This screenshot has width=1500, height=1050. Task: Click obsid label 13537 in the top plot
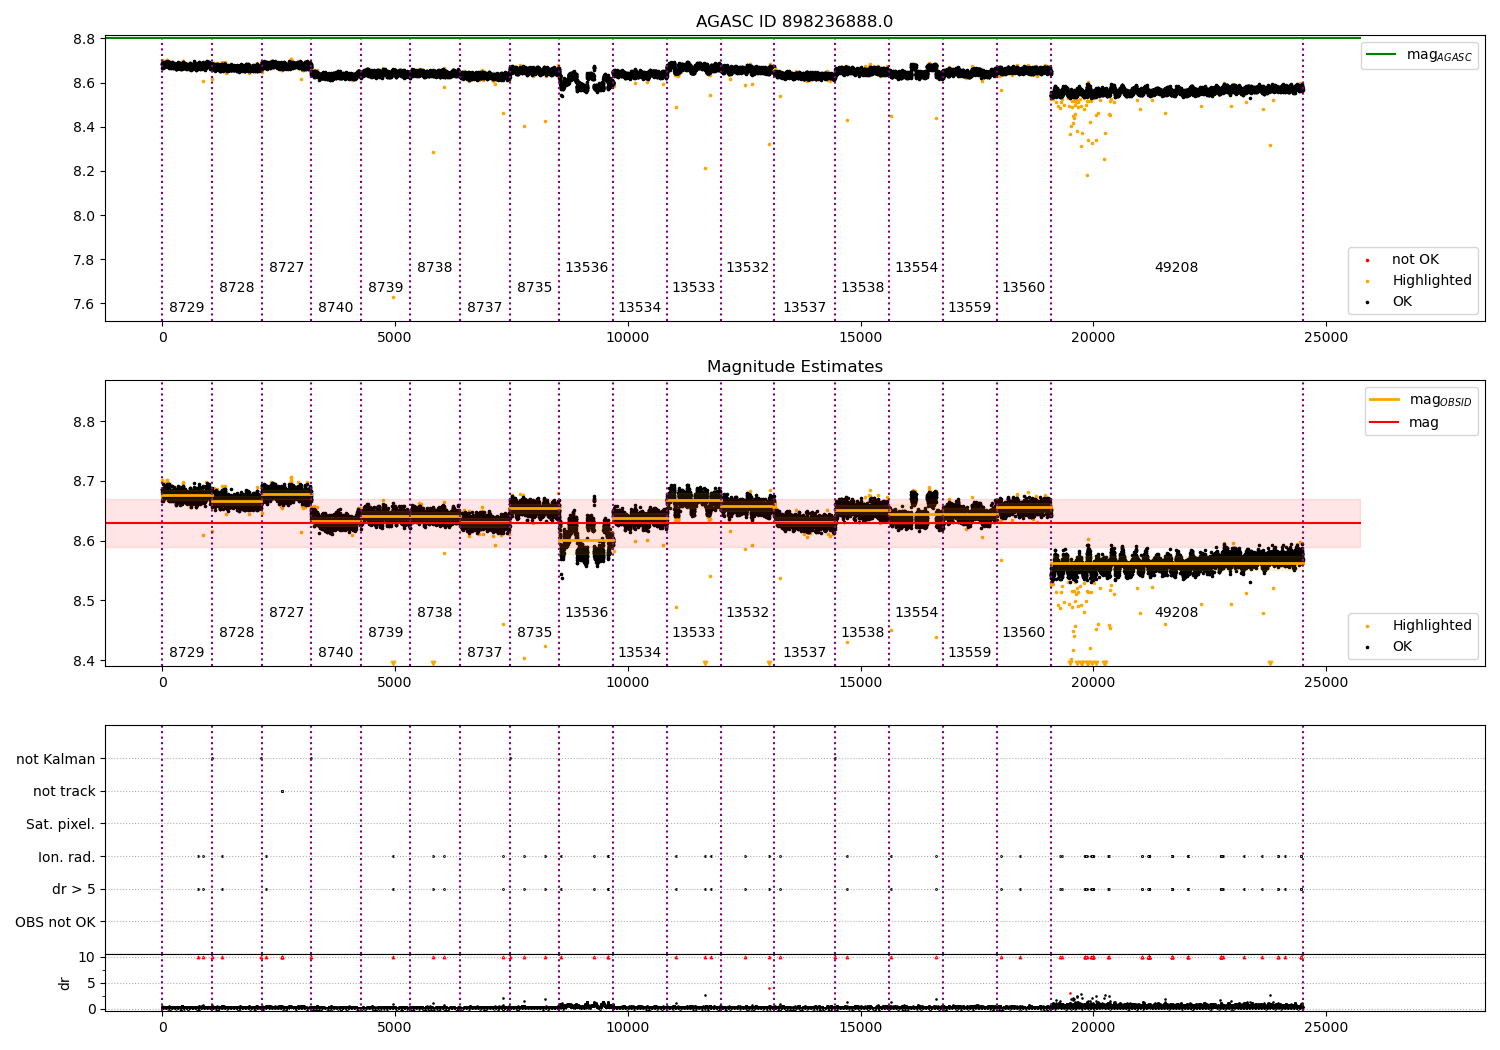805,308
